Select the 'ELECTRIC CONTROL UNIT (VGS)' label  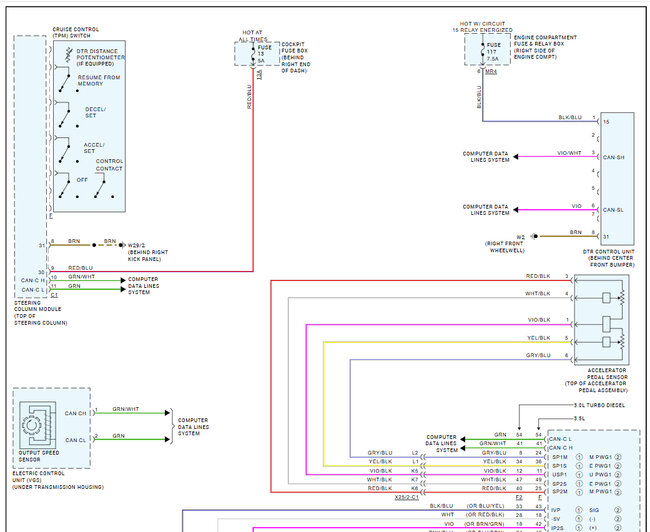click(39, 476)
